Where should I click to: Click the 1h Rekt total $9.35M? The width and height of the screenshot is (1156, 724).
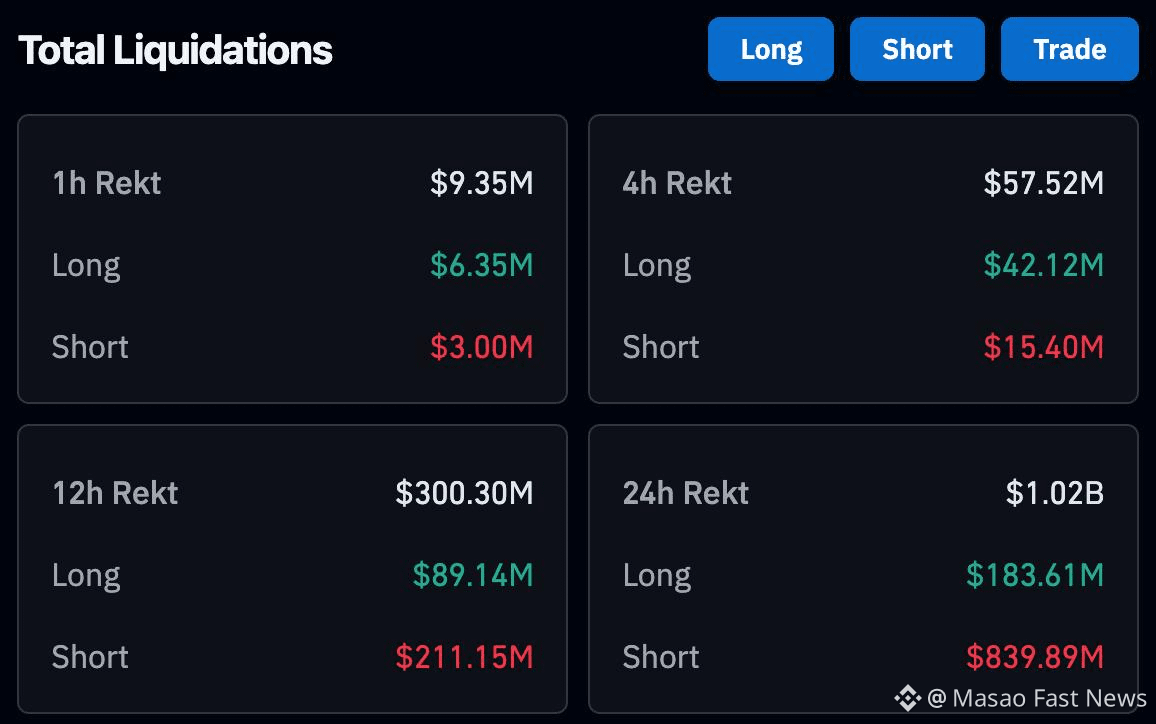(481, 183)
